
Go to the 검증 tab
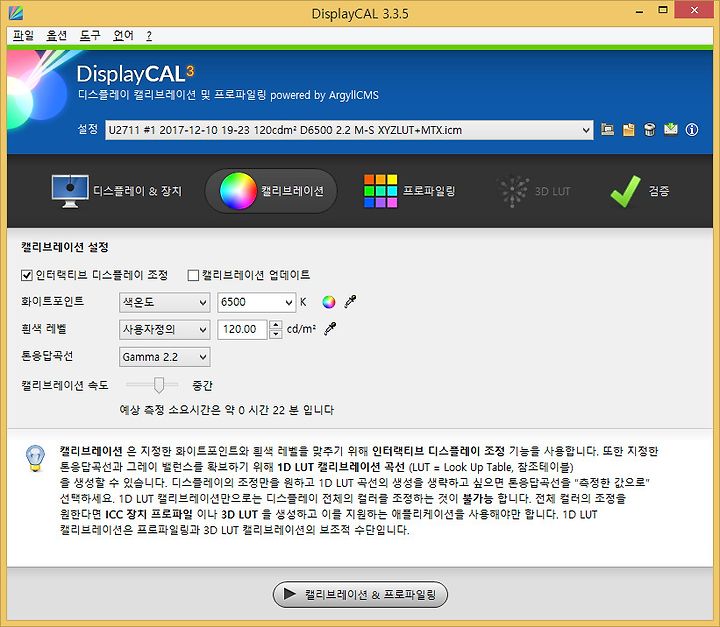coord(640,191)
